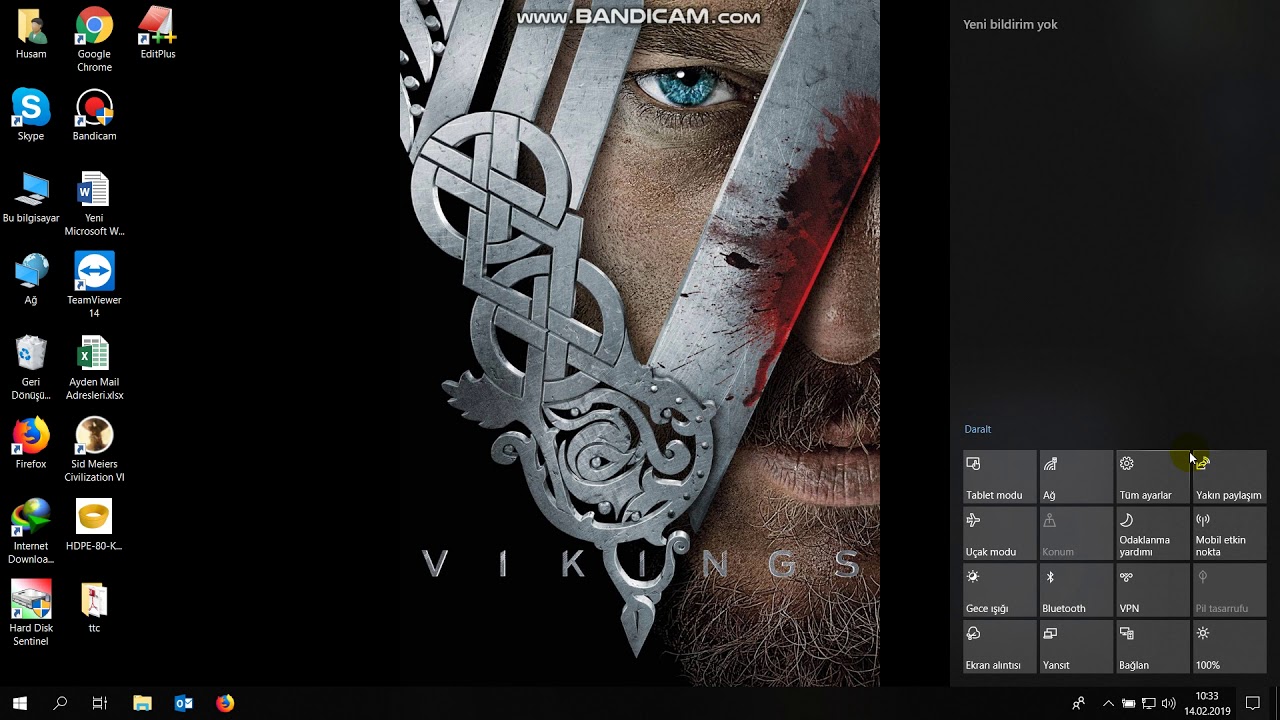Open the battery status tray icon

[x=1128, y=703]
